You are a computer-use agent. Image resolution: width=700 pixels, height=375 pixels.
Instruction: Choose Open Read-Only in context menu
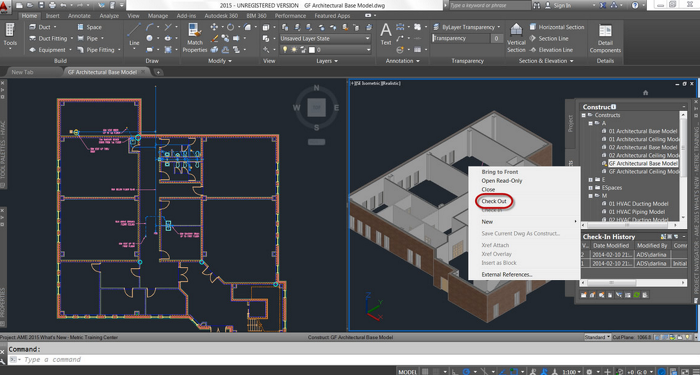click(502, 181)
